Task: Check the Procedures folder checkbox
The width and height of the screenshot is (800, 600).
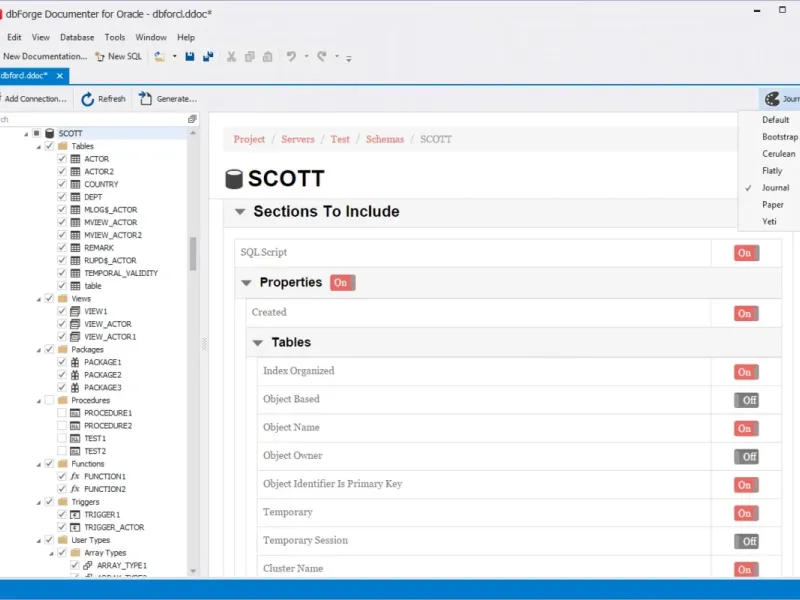Action: (49, 400)
